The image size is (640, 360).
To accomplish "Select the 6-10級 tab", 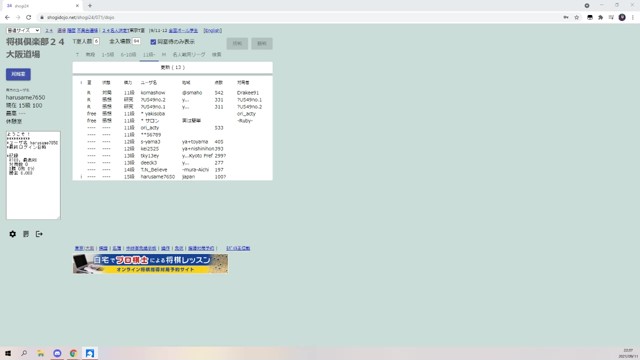I will [x=128, y=55].
